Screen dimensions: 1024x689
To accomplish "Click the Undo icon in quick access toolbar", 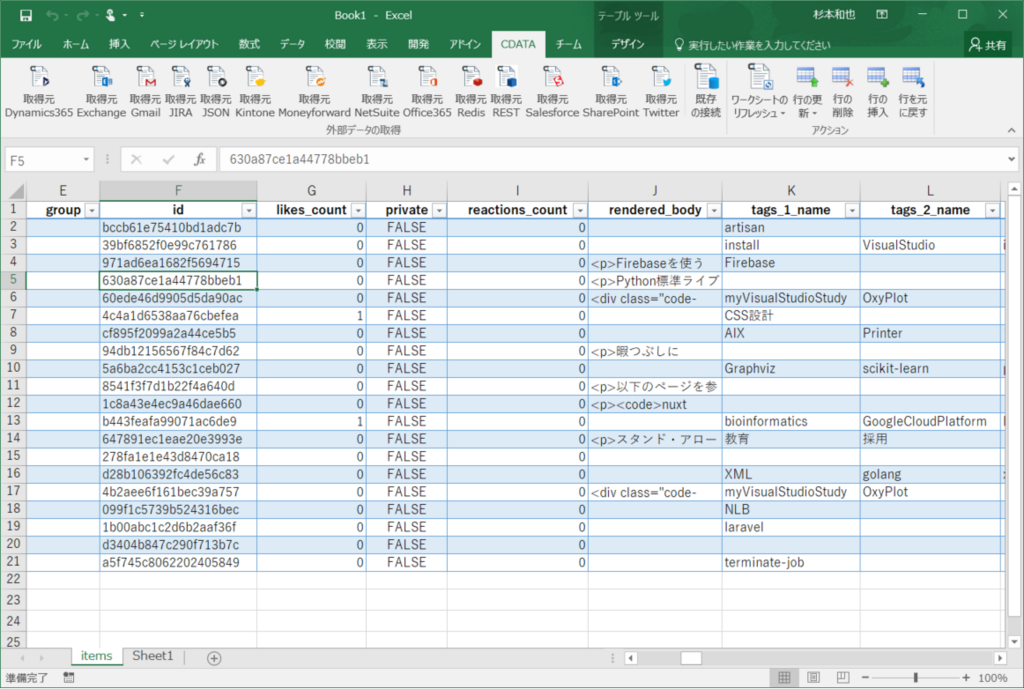I will point(52,15).
